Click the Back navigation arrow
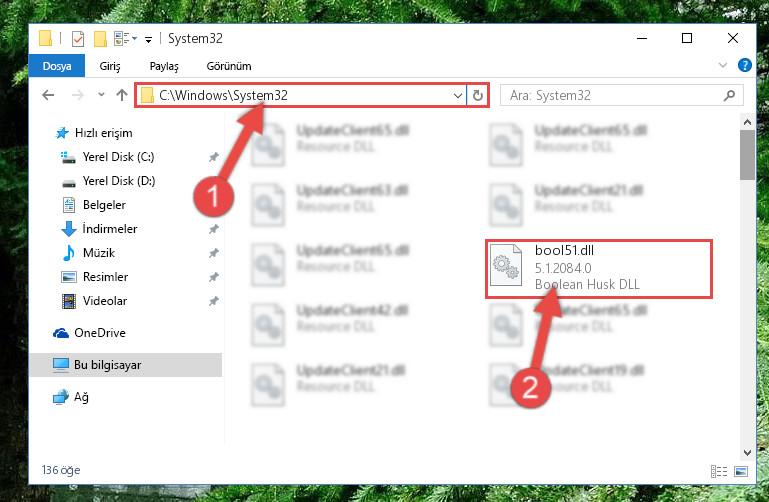 point(48,95)
